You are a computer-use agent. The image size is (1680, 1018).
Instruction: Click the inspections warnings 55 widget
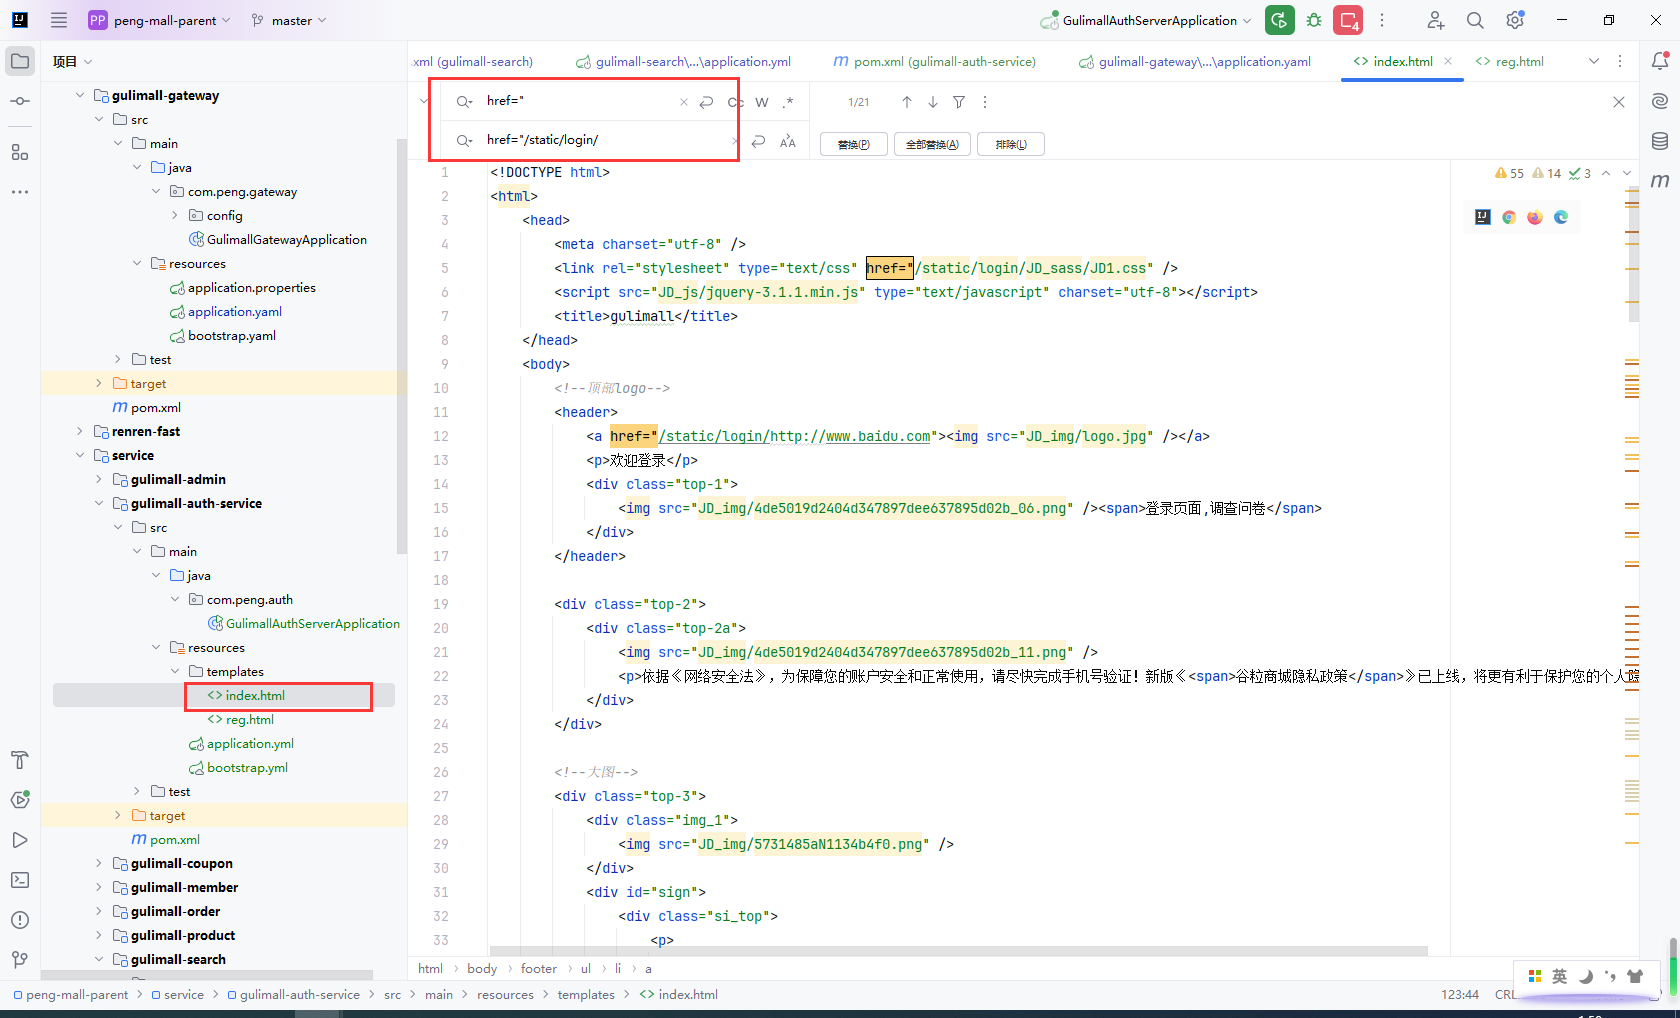(1510, 173)
